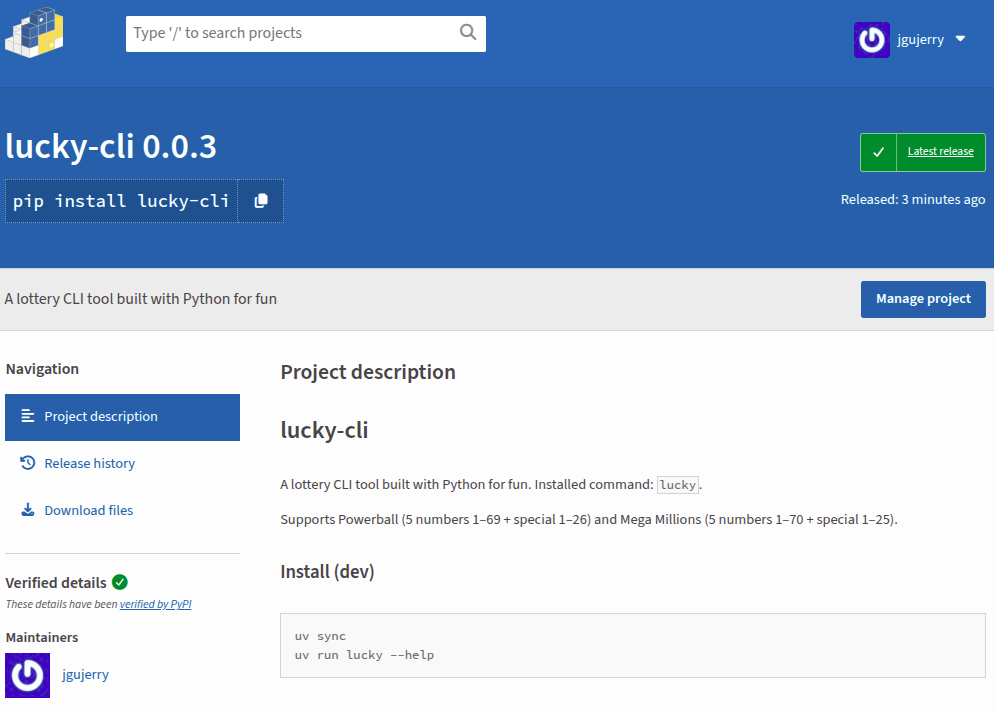Viewport: 994px width, 712px height.
Task: Open Manage project
Action: pyautogui.click(x=923, y=299)
